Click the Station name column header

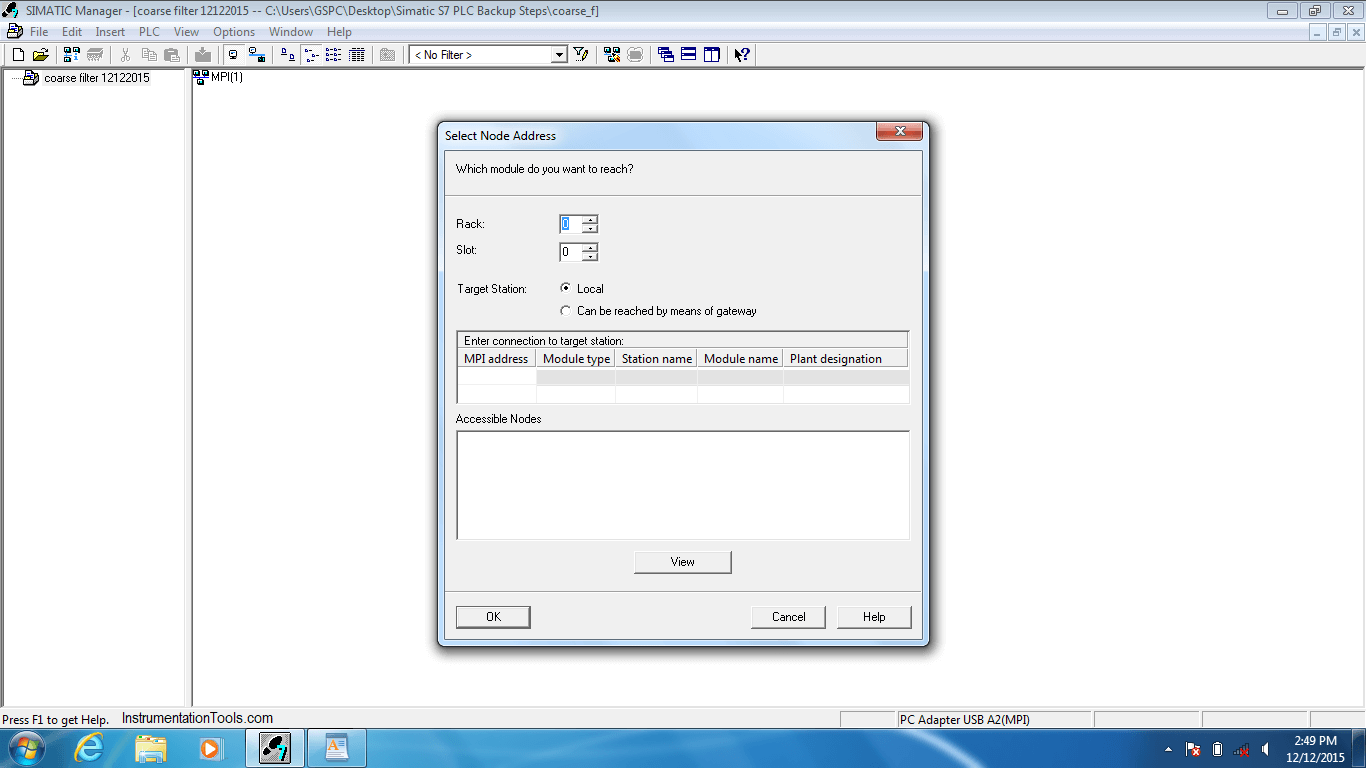pyautogui.click(x=656, y=359)
